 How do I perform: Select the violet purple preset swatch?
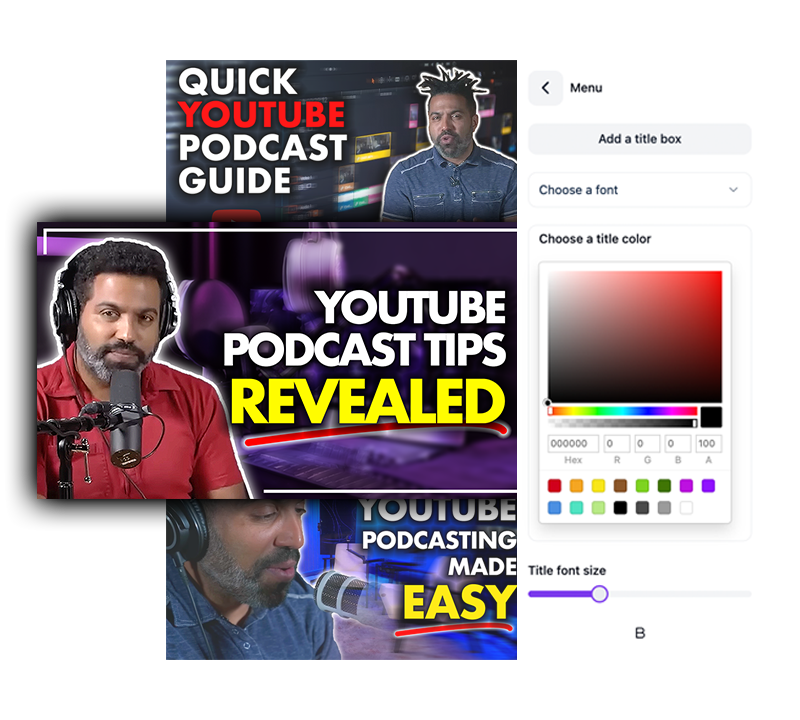[x=708, y=485]
